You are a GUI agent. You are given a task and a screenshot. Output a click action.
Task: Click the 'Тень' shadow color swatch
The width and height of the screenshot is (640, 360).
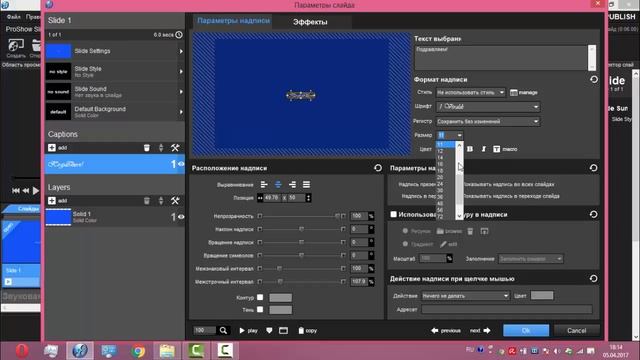pos(280,310)
